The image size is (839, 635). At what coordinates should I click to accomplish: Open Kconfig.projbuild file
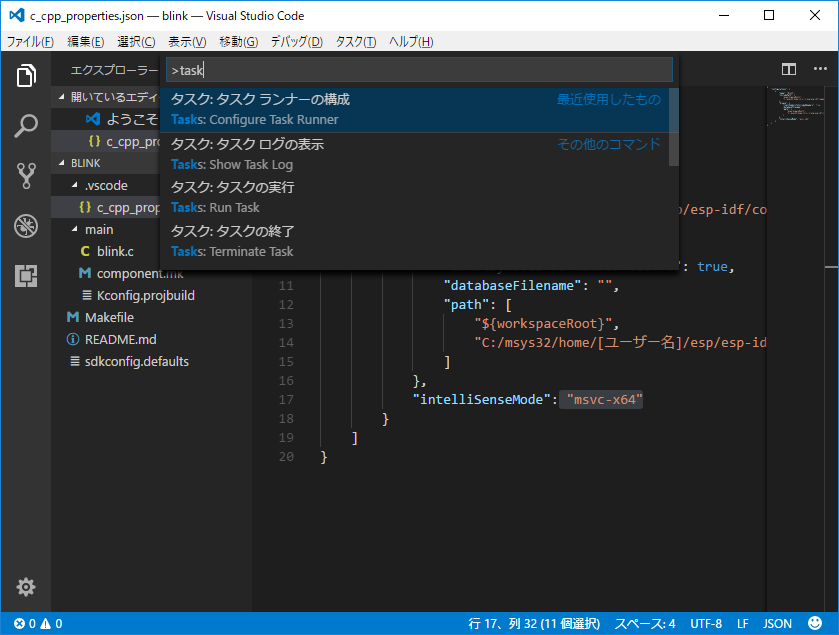tap(151, 295)
